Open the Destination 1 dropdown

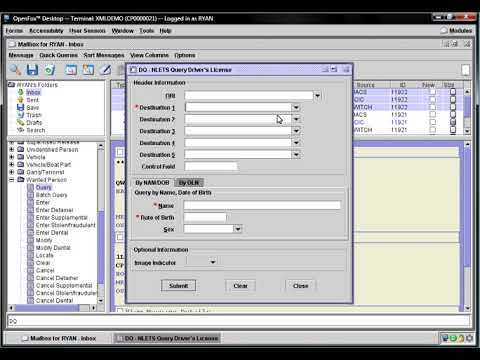(296, 107)
